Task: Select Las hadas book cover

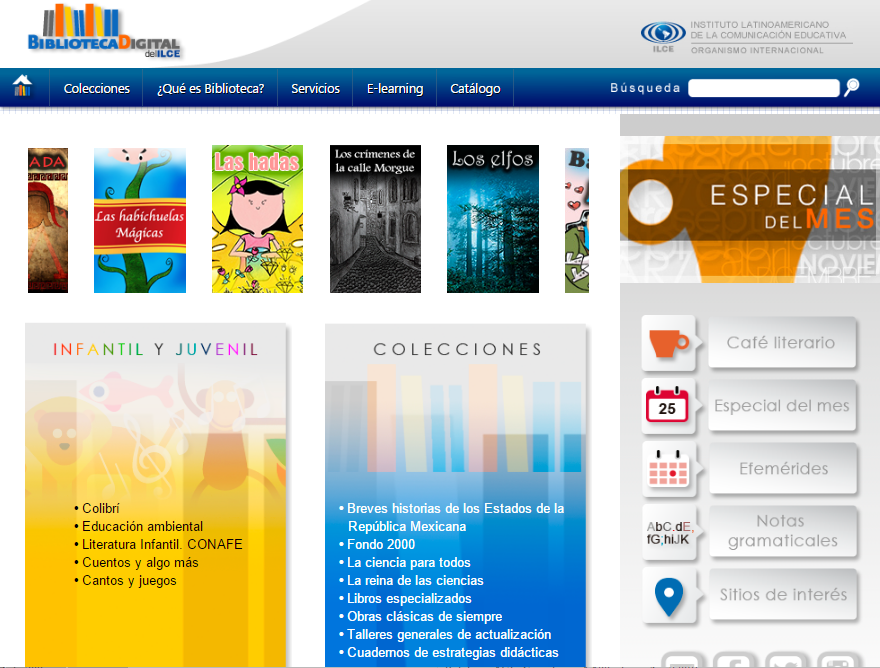Action: (x=257, y=220)
